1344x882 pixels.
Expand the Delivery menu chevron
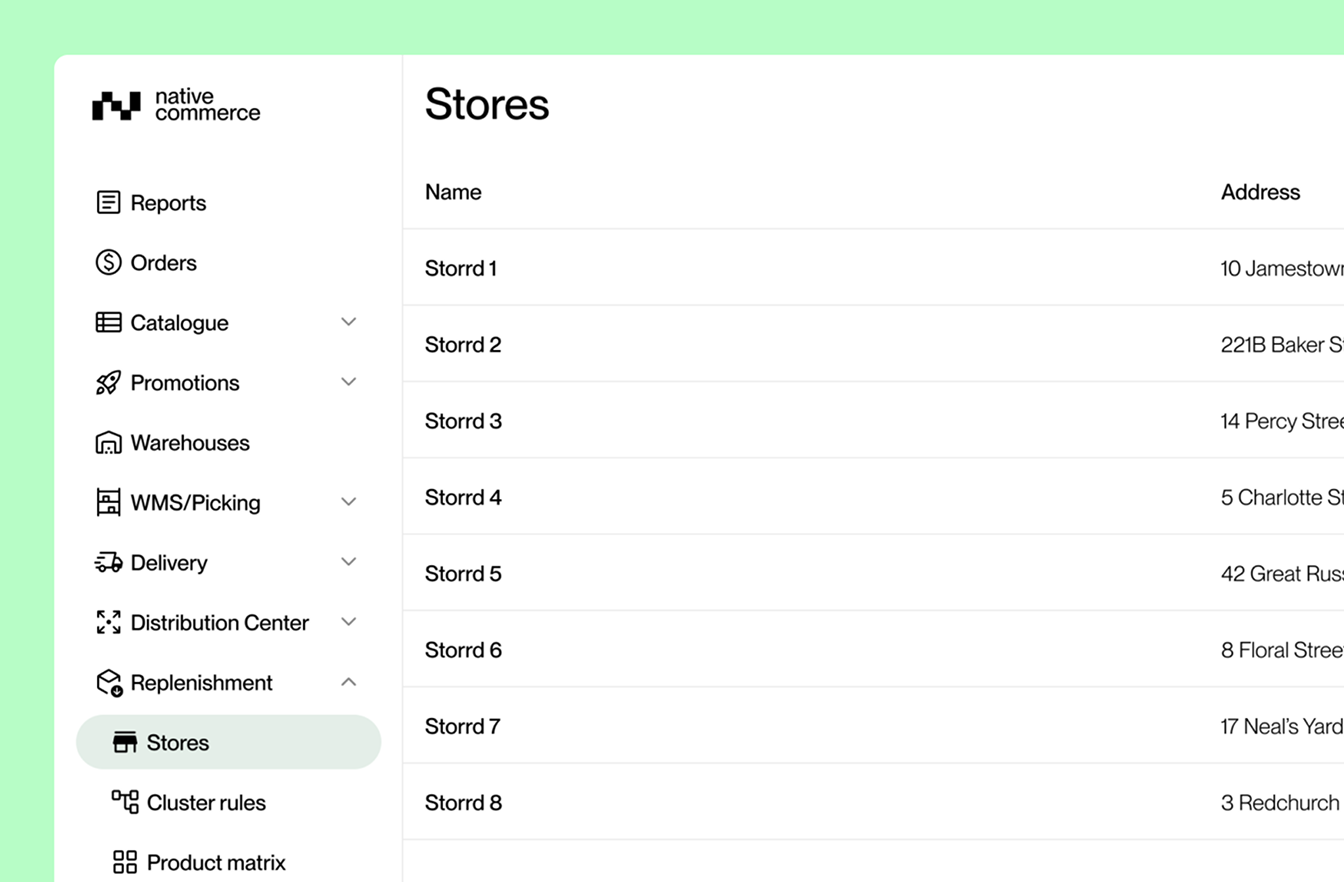pos(348,562)
